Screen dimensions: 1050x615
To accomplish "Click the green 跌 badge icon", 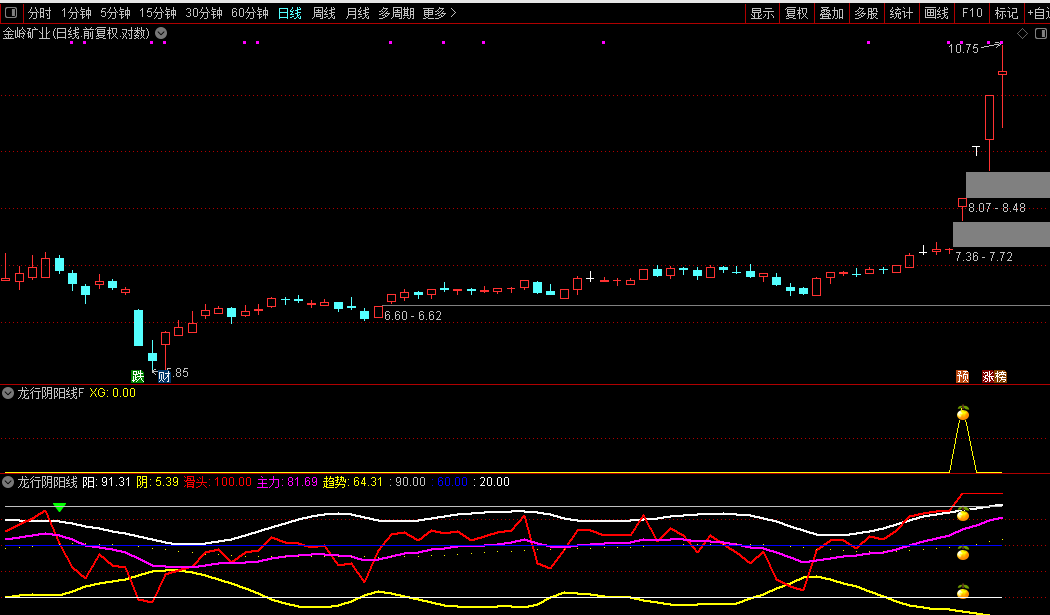I will [138, 377].
